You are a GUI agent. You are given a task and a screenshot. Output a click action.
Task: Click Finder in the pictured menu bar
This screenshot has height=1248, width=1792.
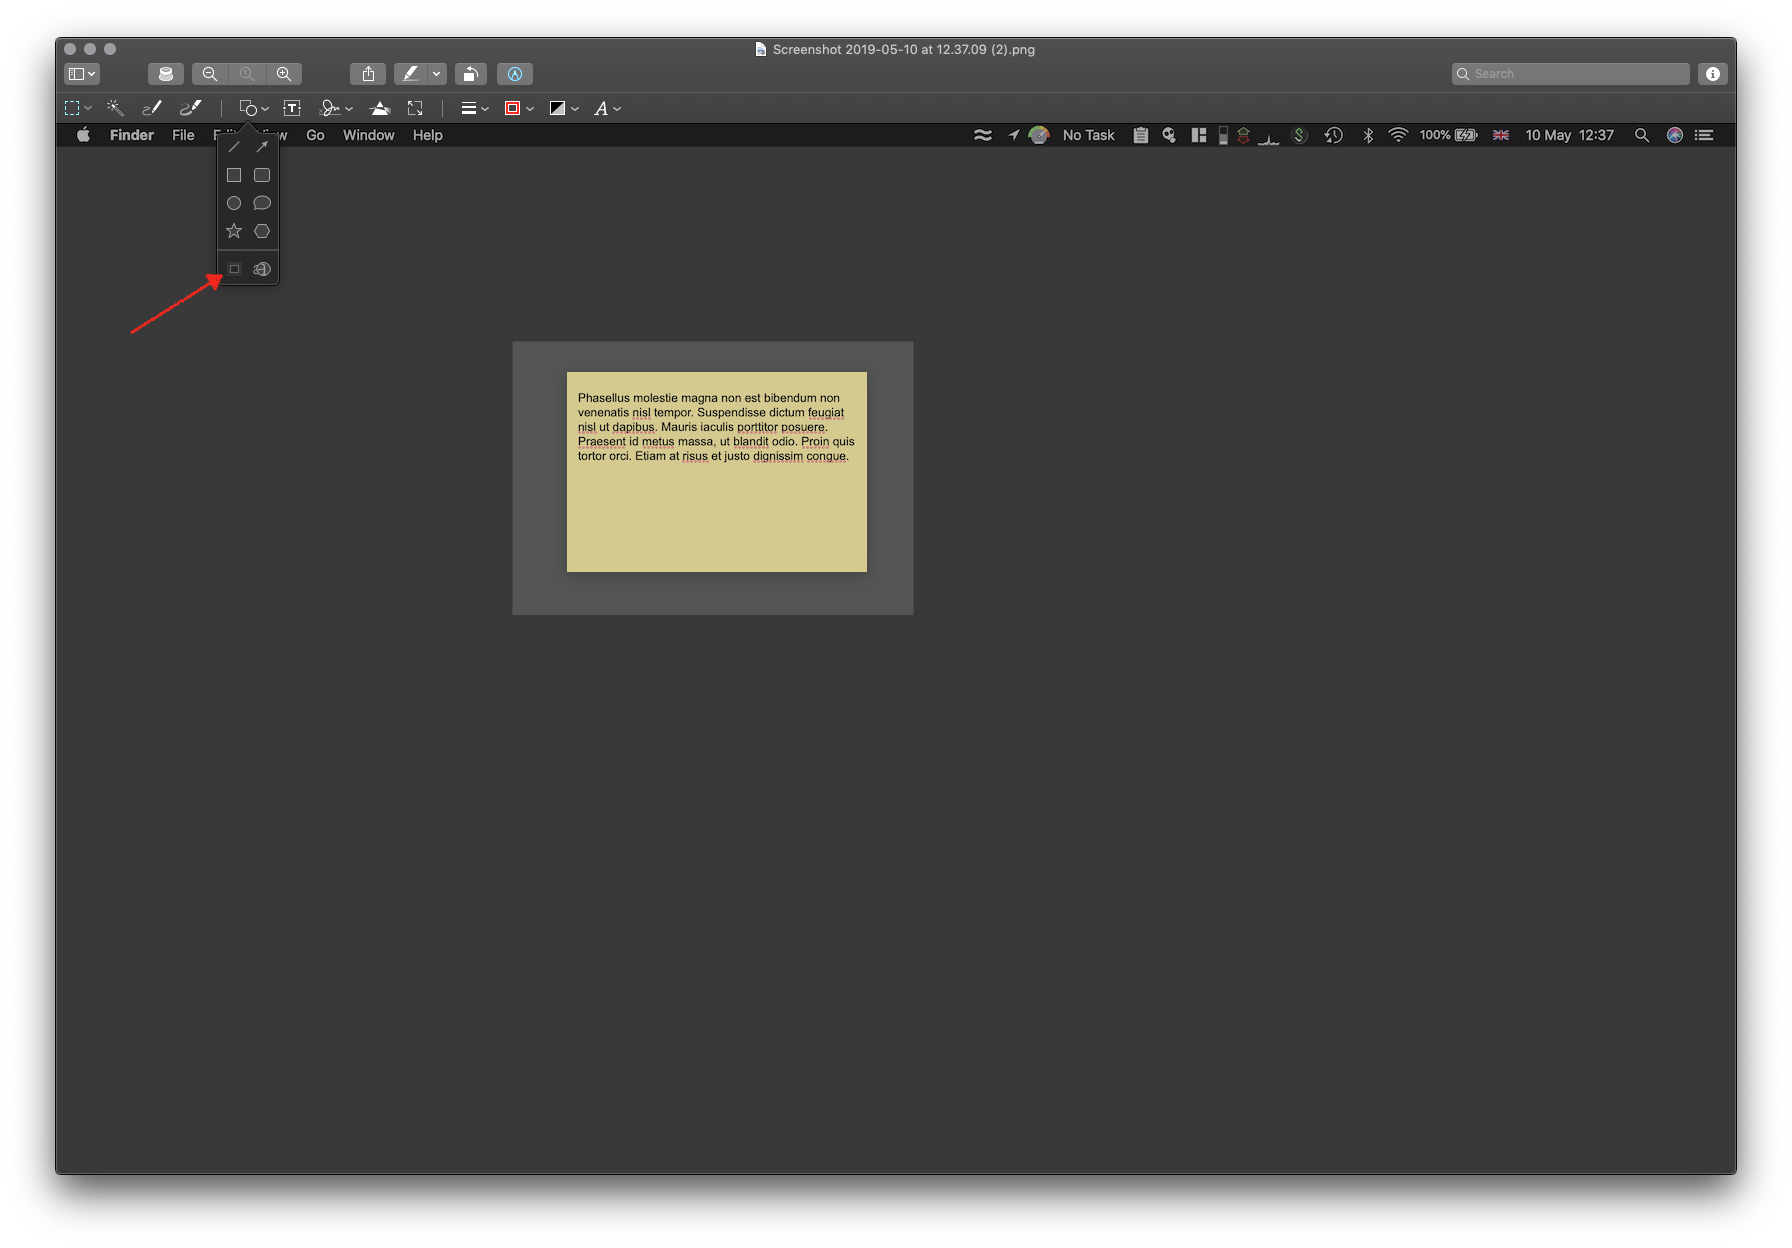point(132,135)
